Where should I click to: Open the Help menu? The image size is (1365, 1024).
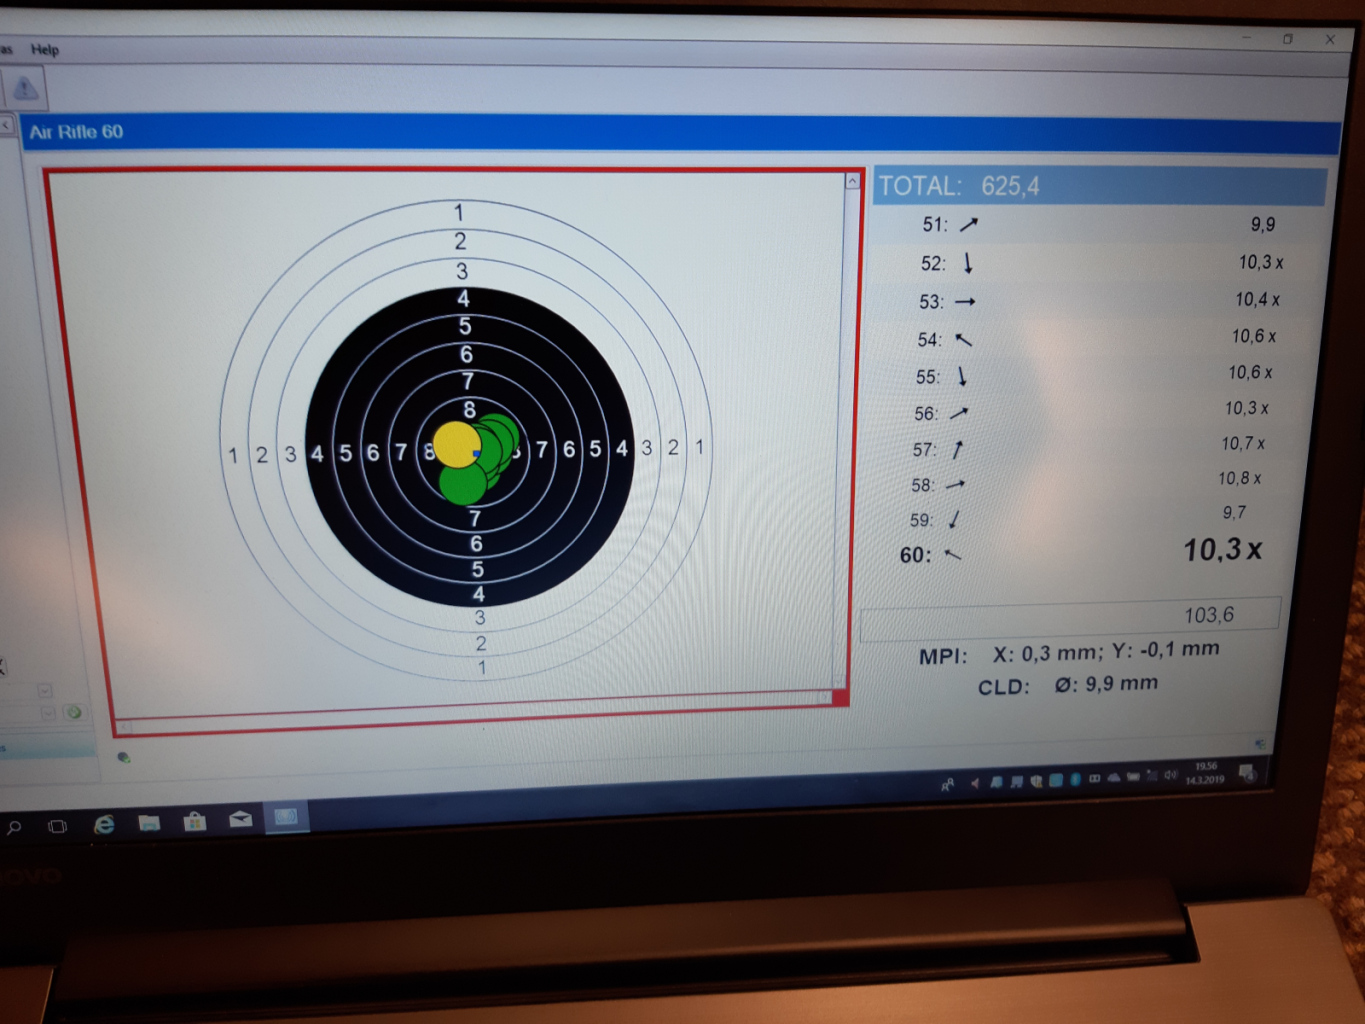click(45, 49)
